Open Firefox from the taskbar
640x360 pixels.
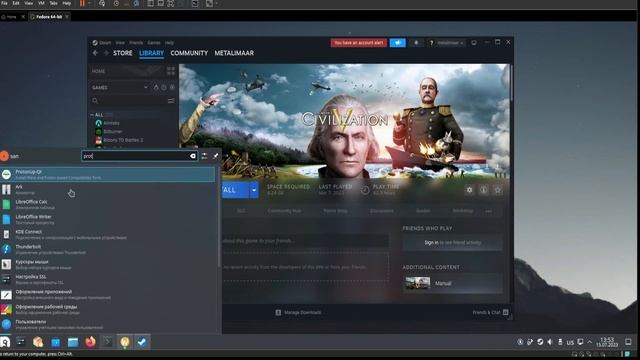91,342
